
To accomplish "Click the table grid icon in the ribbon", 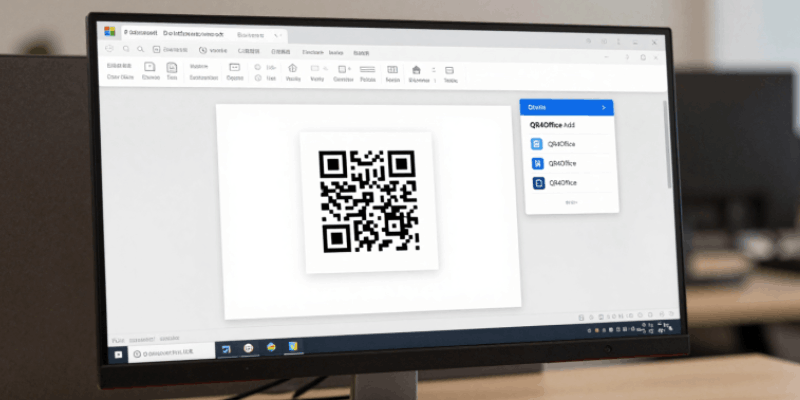I will click(x=392, y=69).
